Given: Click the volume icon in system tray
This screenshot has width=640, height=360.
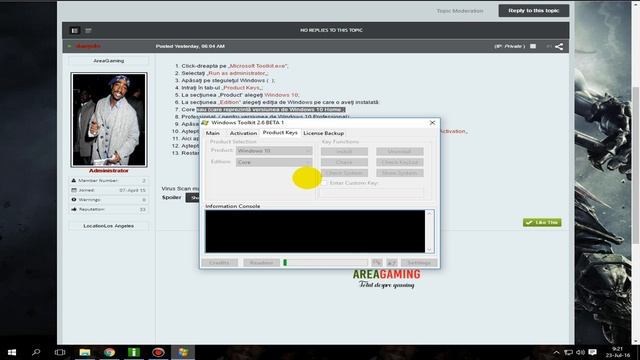Looking at the screenshot, I should click(x=580, y=352).
